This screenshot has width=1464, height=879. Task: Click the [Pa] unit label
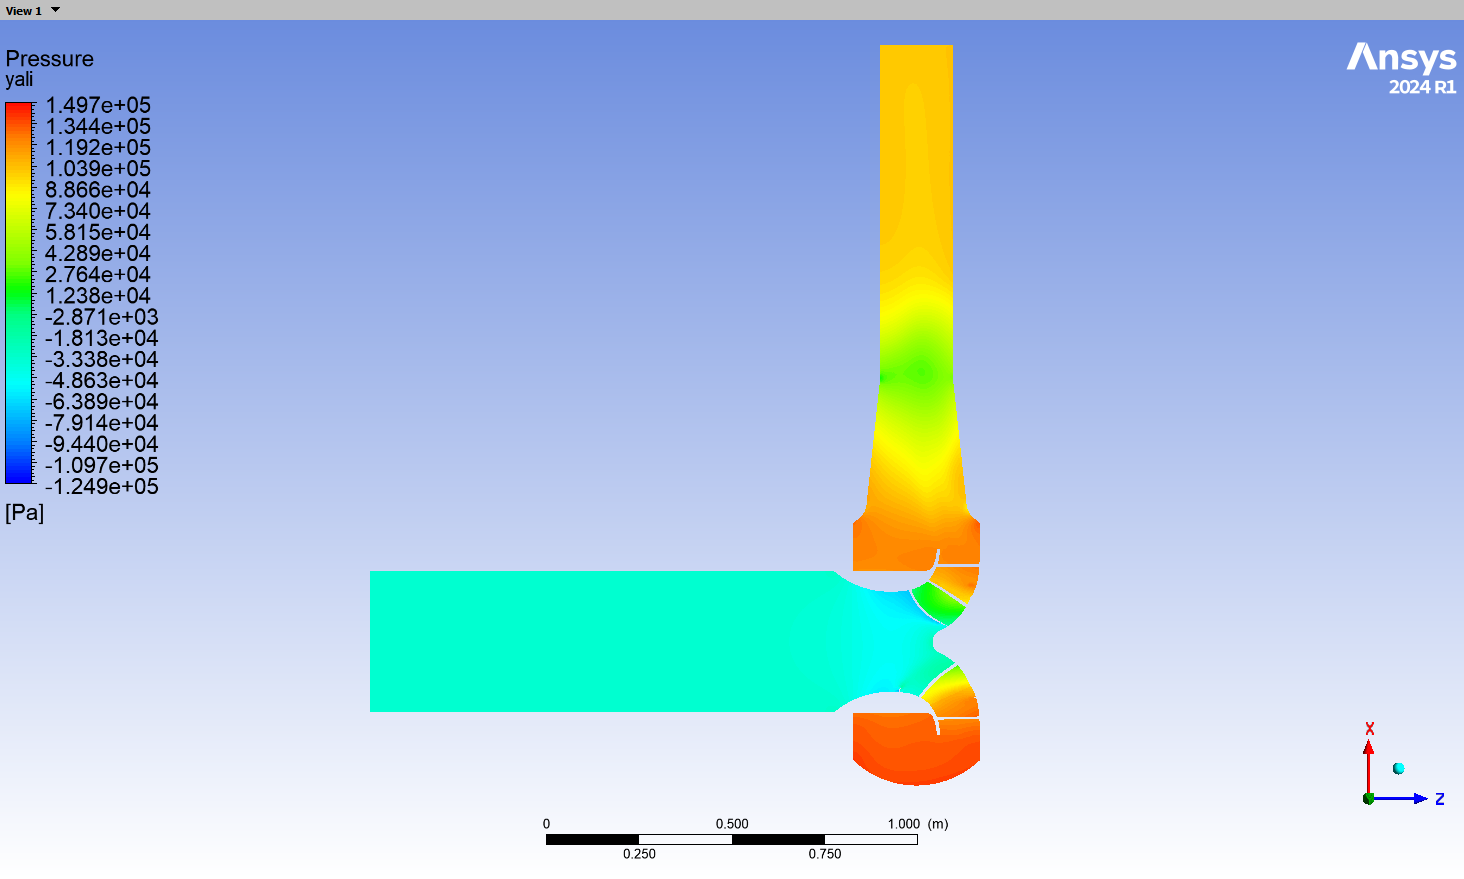(25, 513)
